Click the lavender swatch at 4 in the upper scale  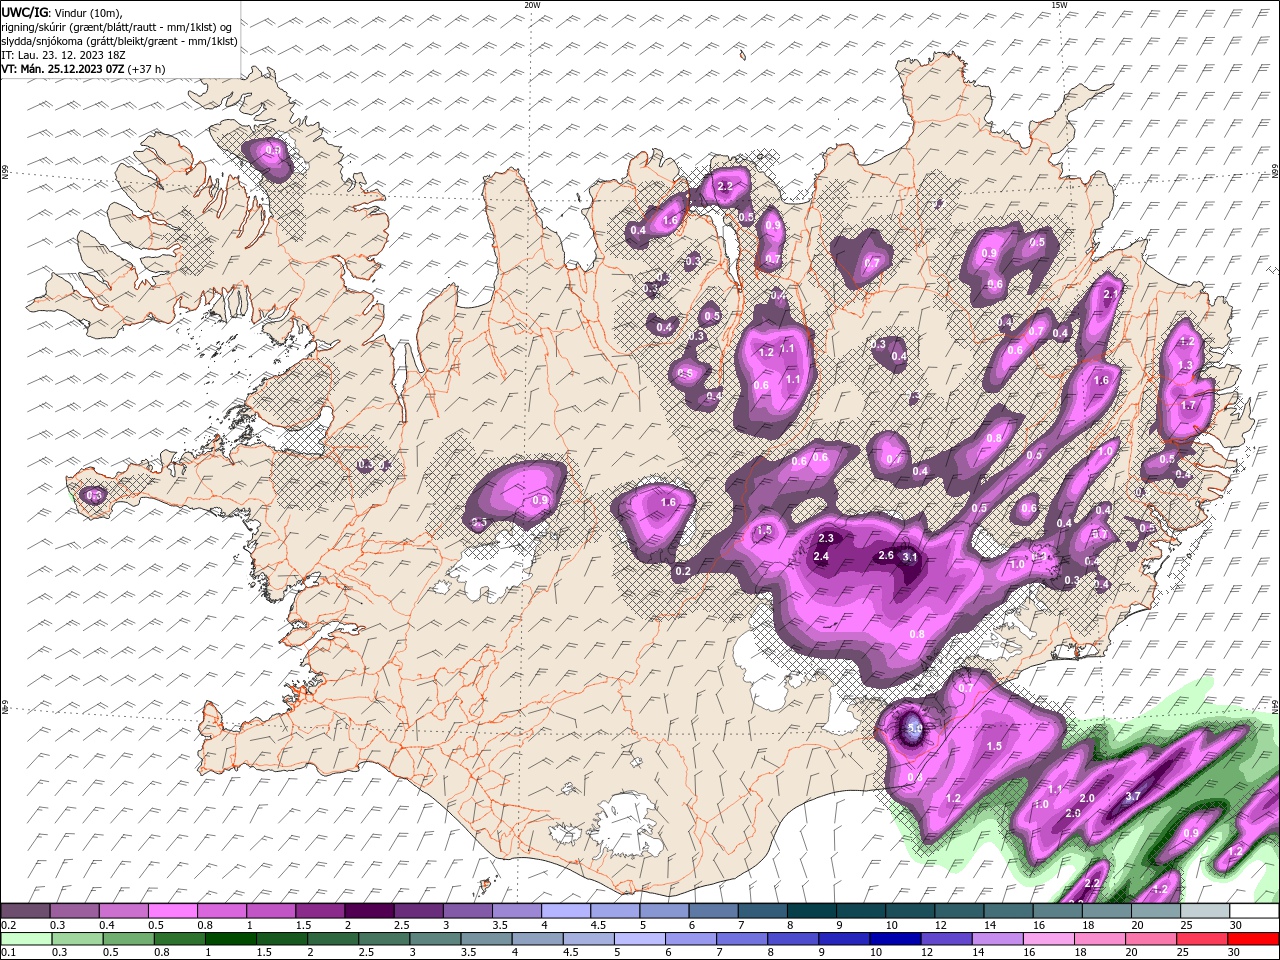coord(565,911)
